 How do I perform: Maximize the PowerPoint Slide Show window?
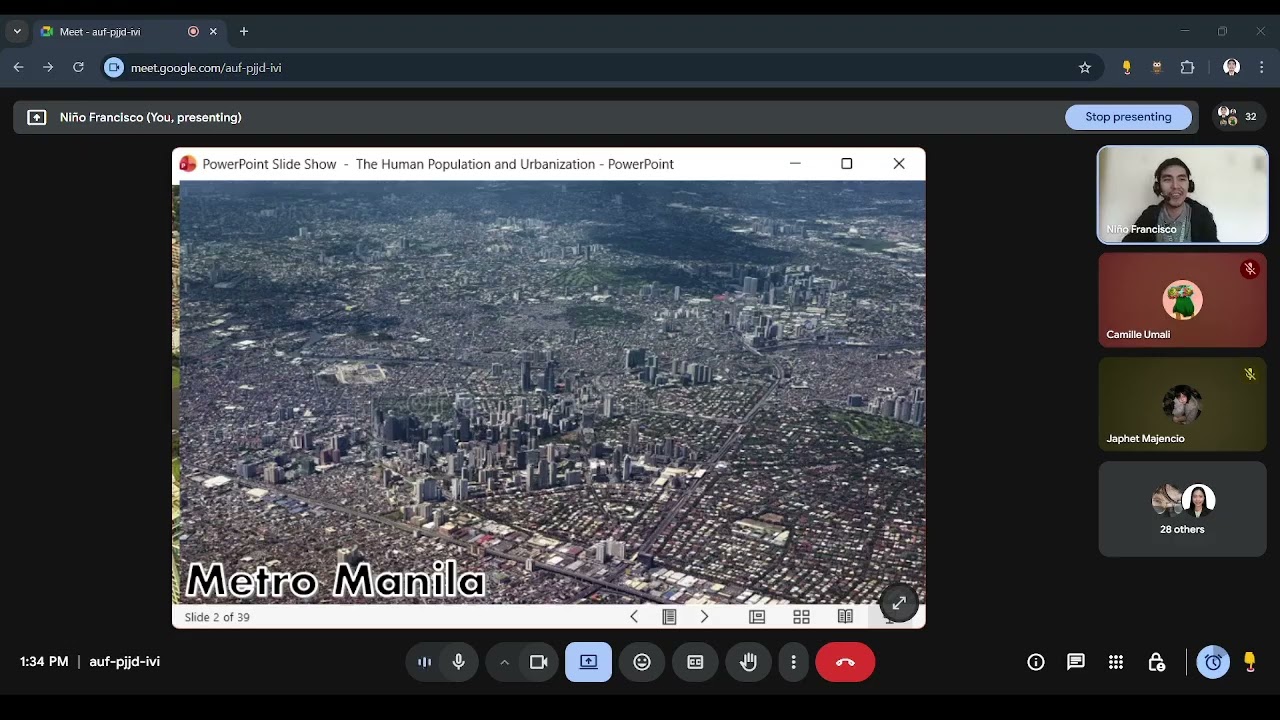coord(847,164)
